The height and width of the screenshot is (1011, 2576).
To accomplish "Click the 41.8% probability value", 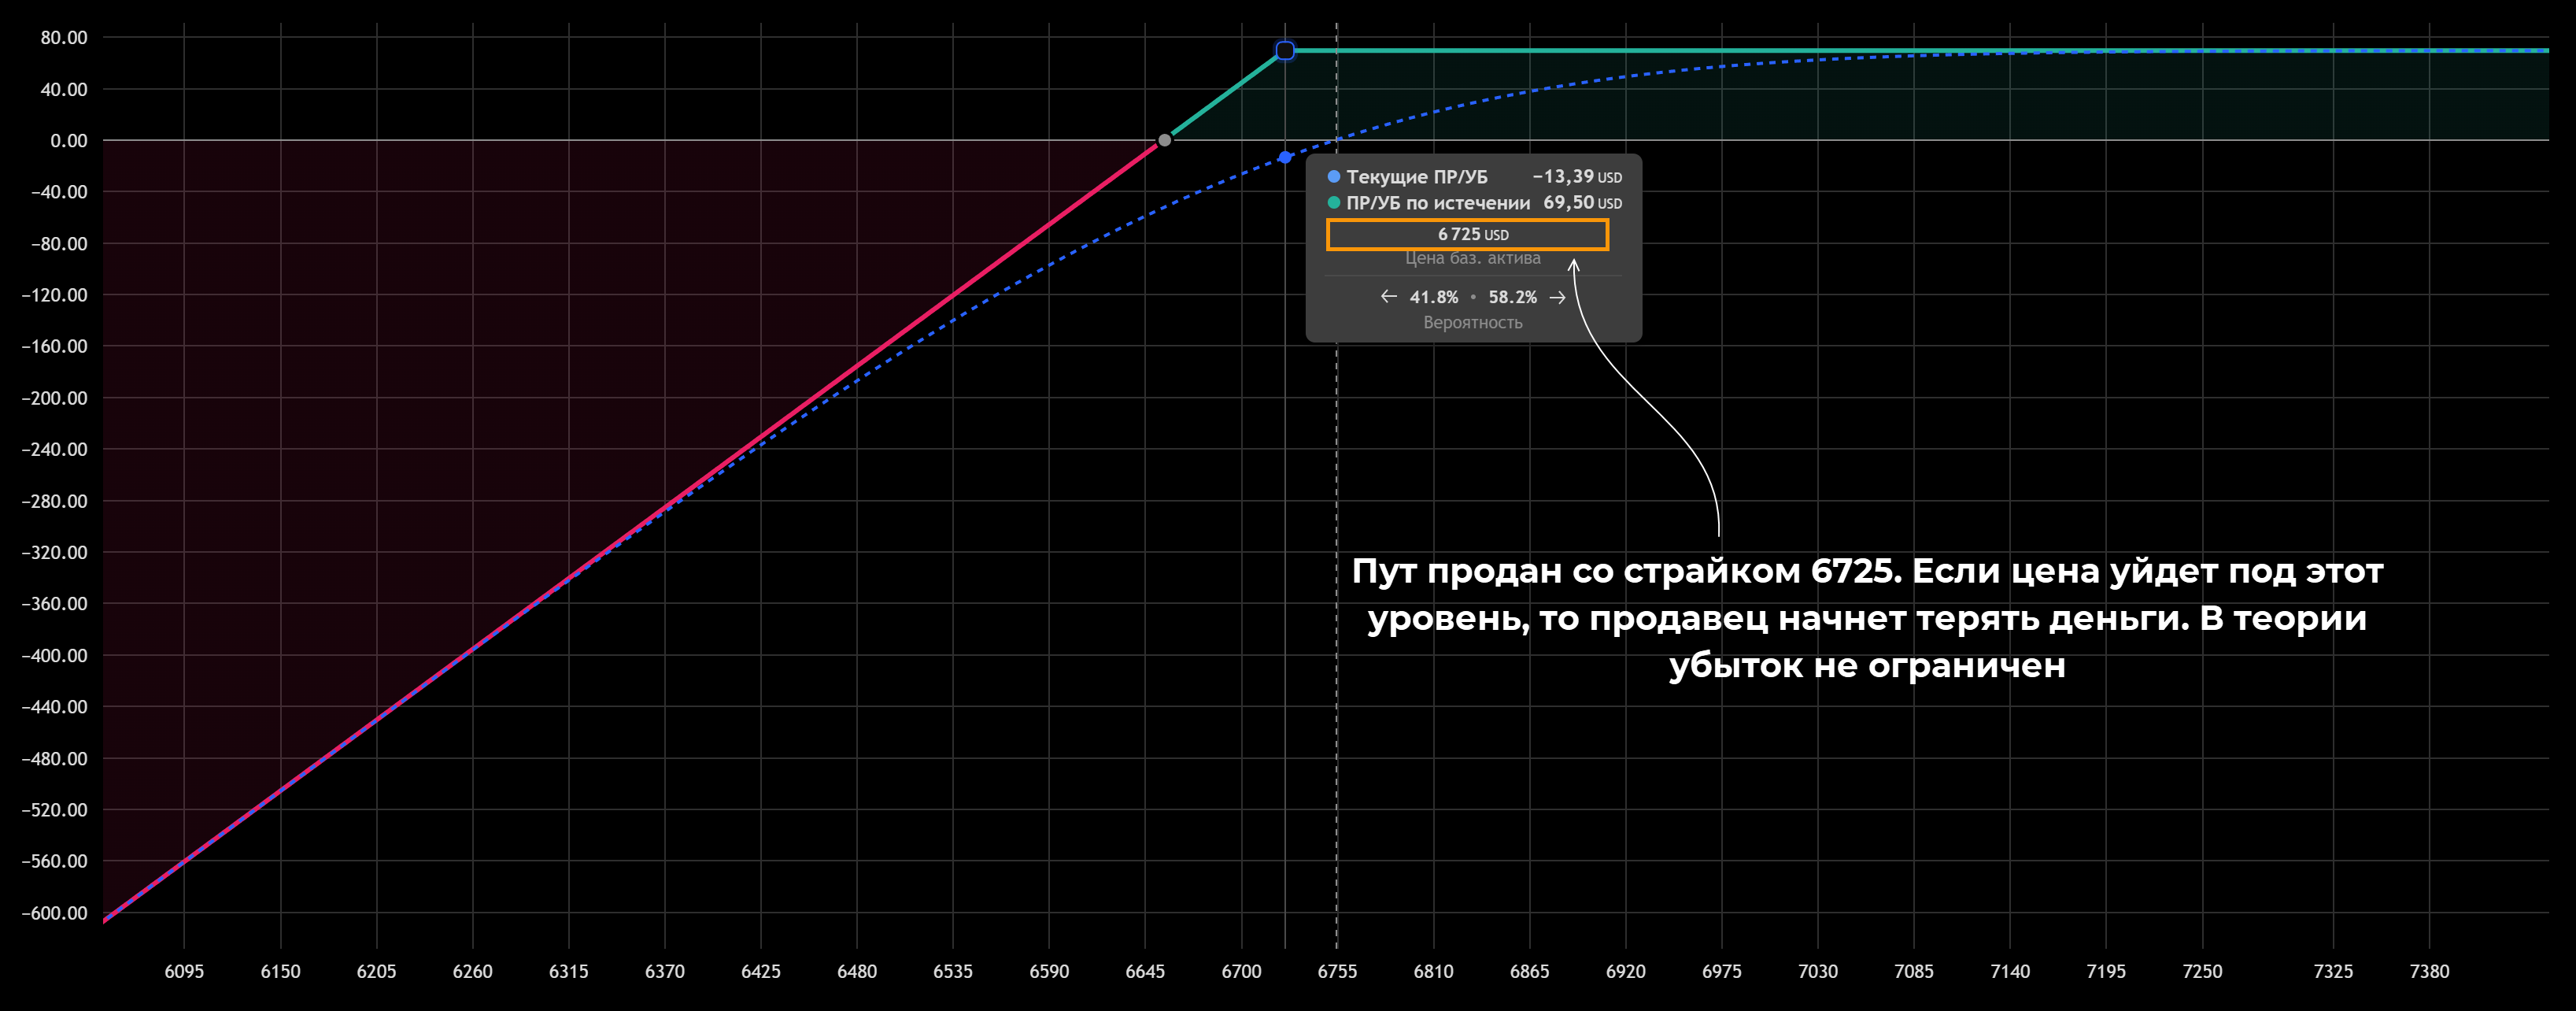I will pyautogui.click(x=1433, y=297).
